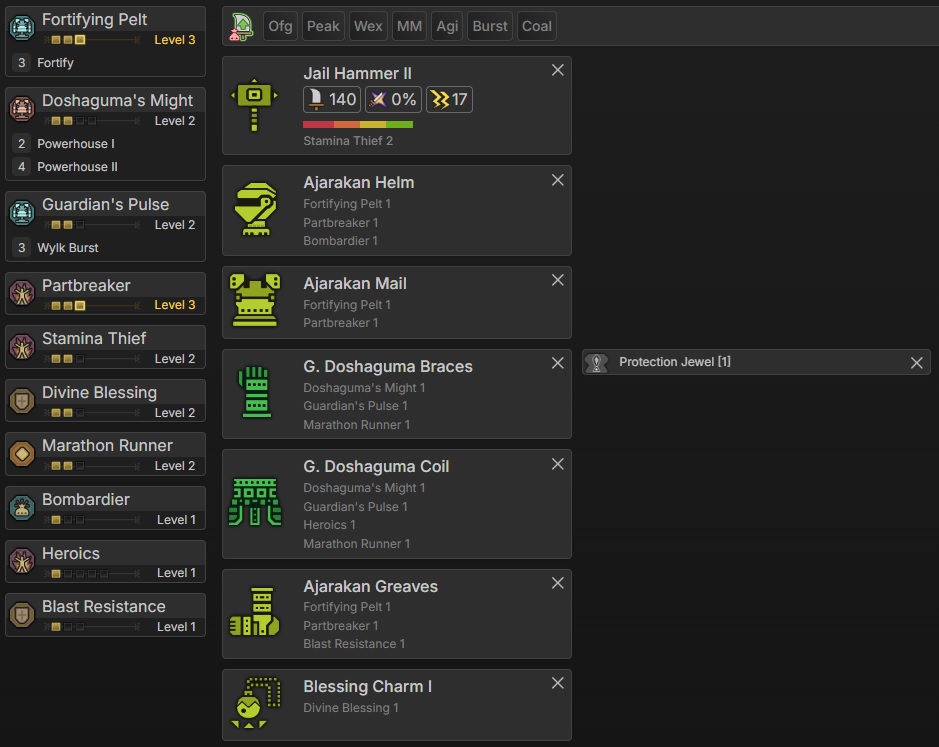939x747 pixels.
Task: Remove the Jail Hammer II weapon
Action: pyautogui.click(x=558, y=70)
